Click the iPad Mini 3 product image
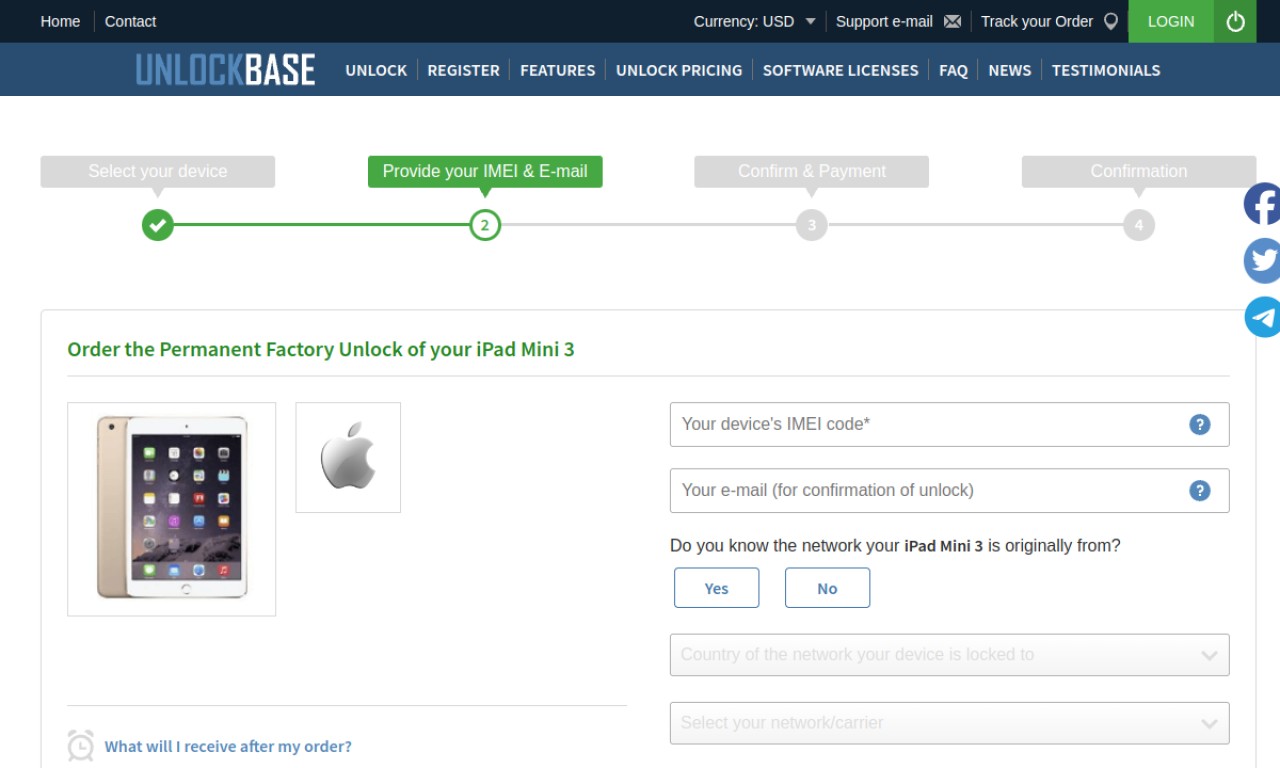The height and width of the screenshot is (768, 1280). [x=172, y=509]
